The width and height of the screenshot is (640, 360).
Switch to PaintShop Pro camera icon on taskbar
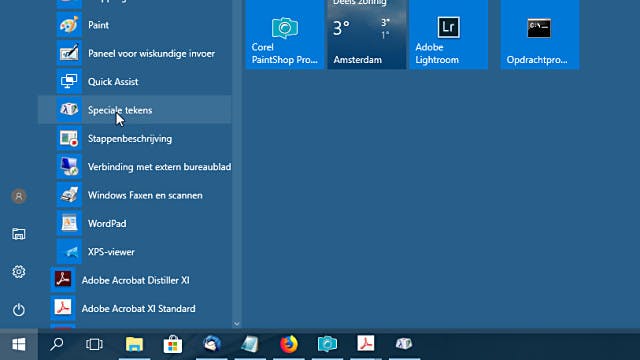pos(327,344)
